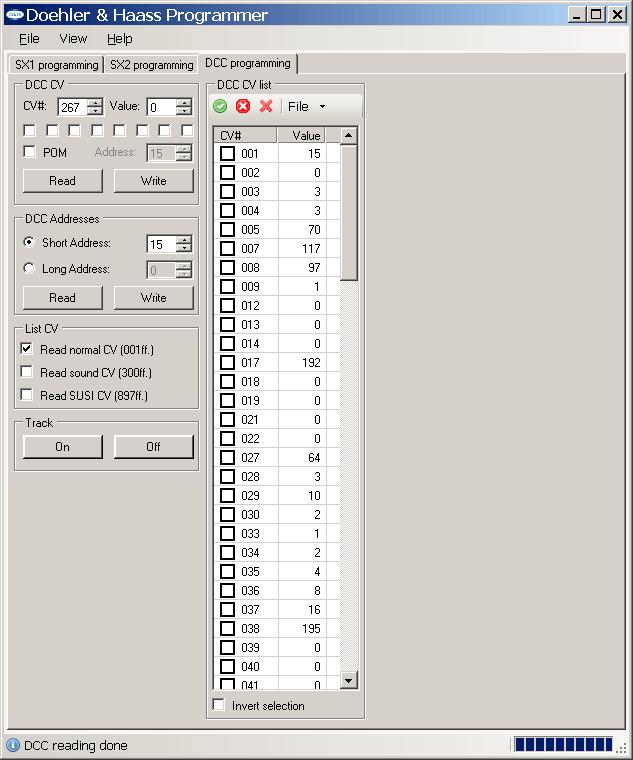Increase CV# with the up spinner arrow

(95, 103)
